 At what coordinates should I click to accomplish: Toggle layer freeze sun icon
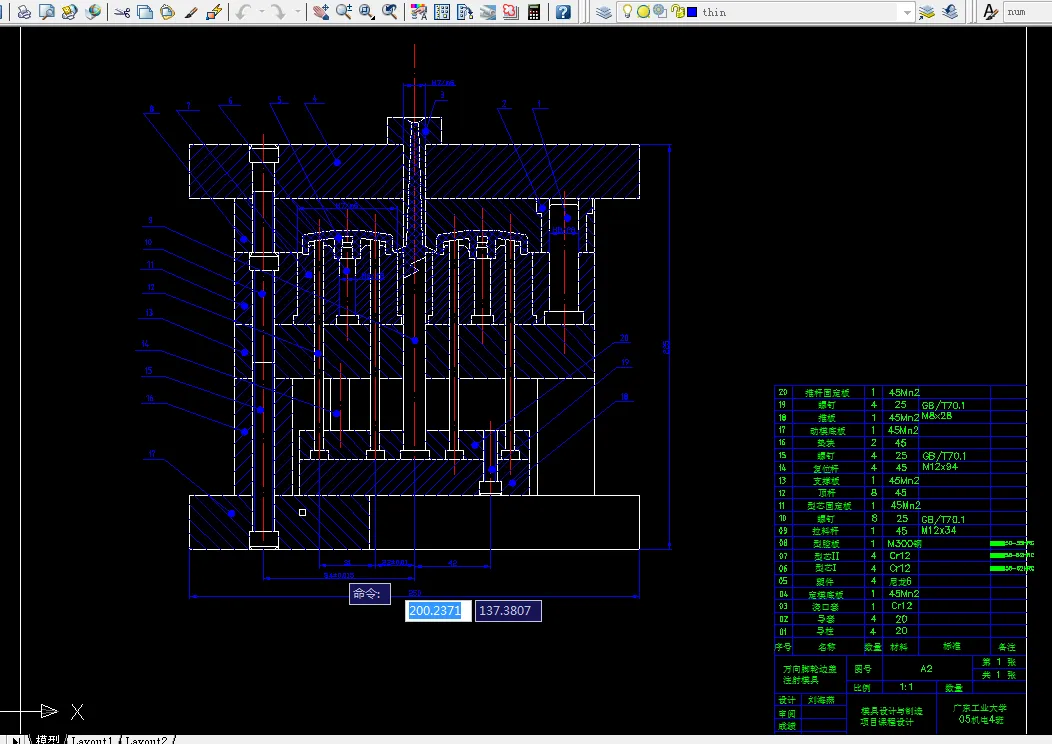click(643, 12)
